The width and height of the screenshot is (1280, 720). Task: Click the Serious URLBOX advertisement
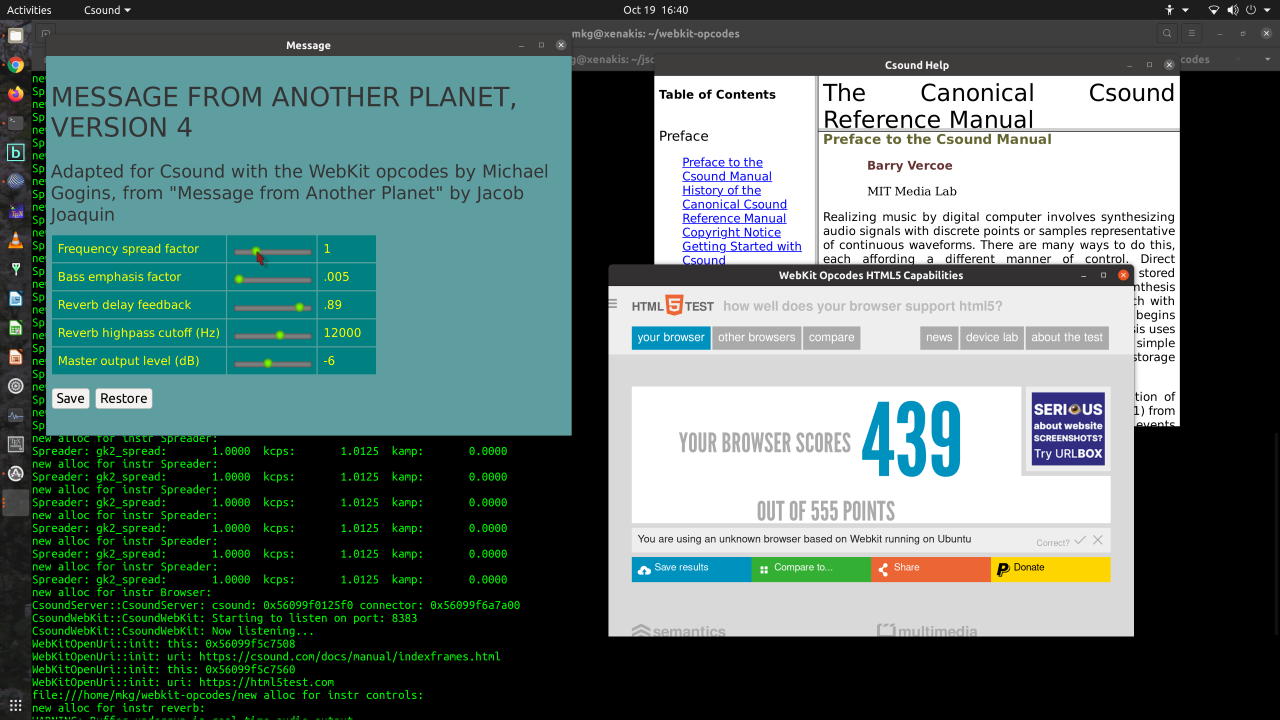(x=1068, y=428)
